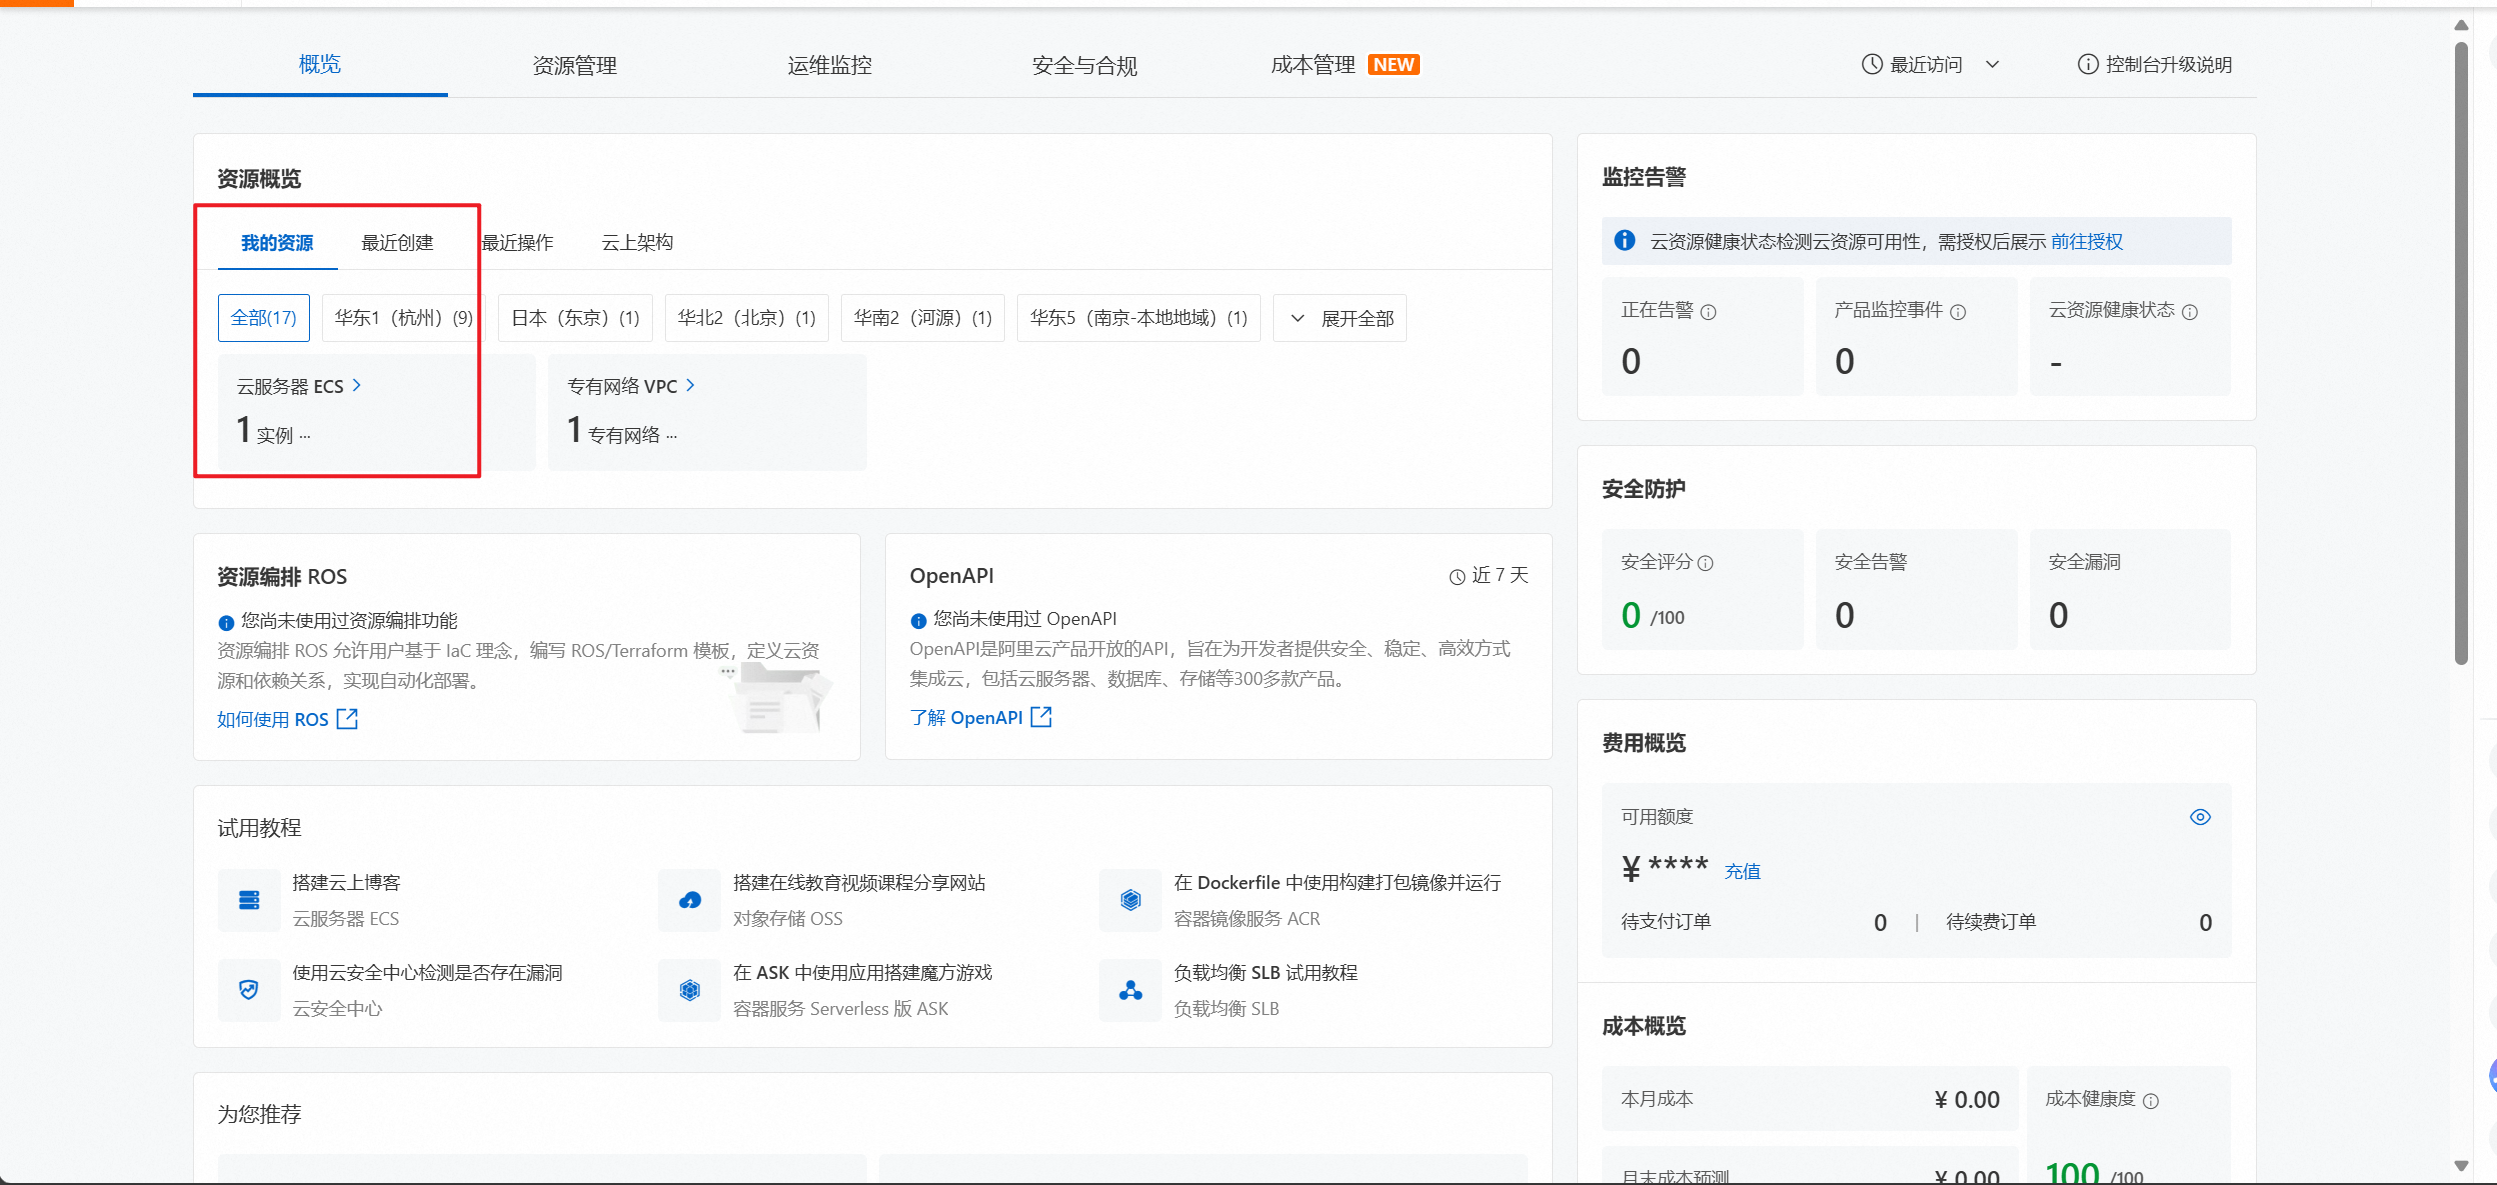Click info icon by 您尚未使用过资源编排功能

click(x=226, y=623)
